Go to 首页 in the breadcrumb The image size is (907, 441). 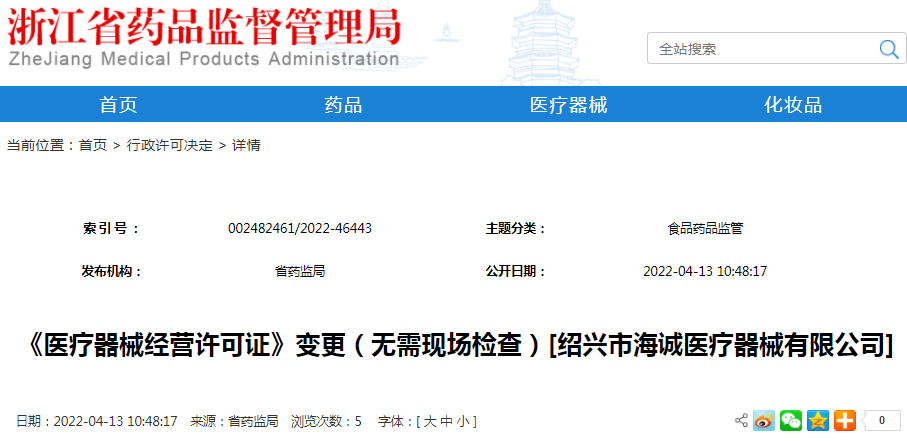point(93,145)
